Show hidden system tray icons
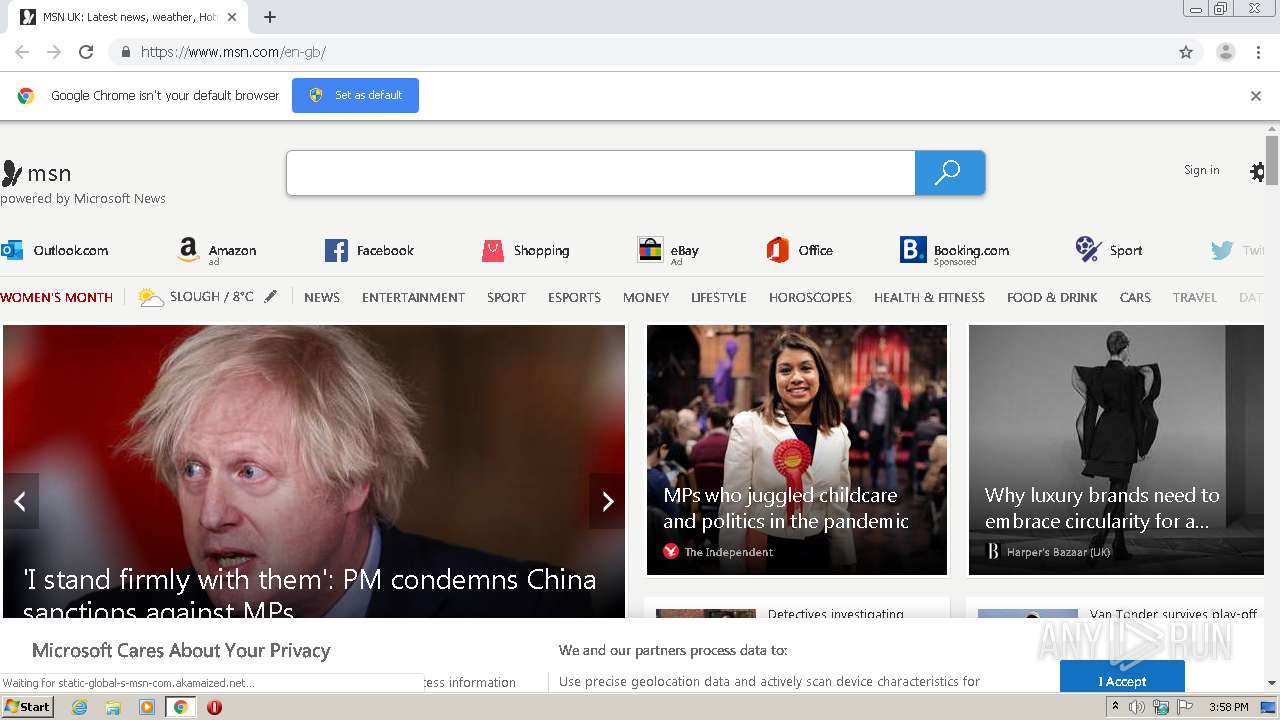The width and height of the screenshot is (1280, 720). 1115,707
